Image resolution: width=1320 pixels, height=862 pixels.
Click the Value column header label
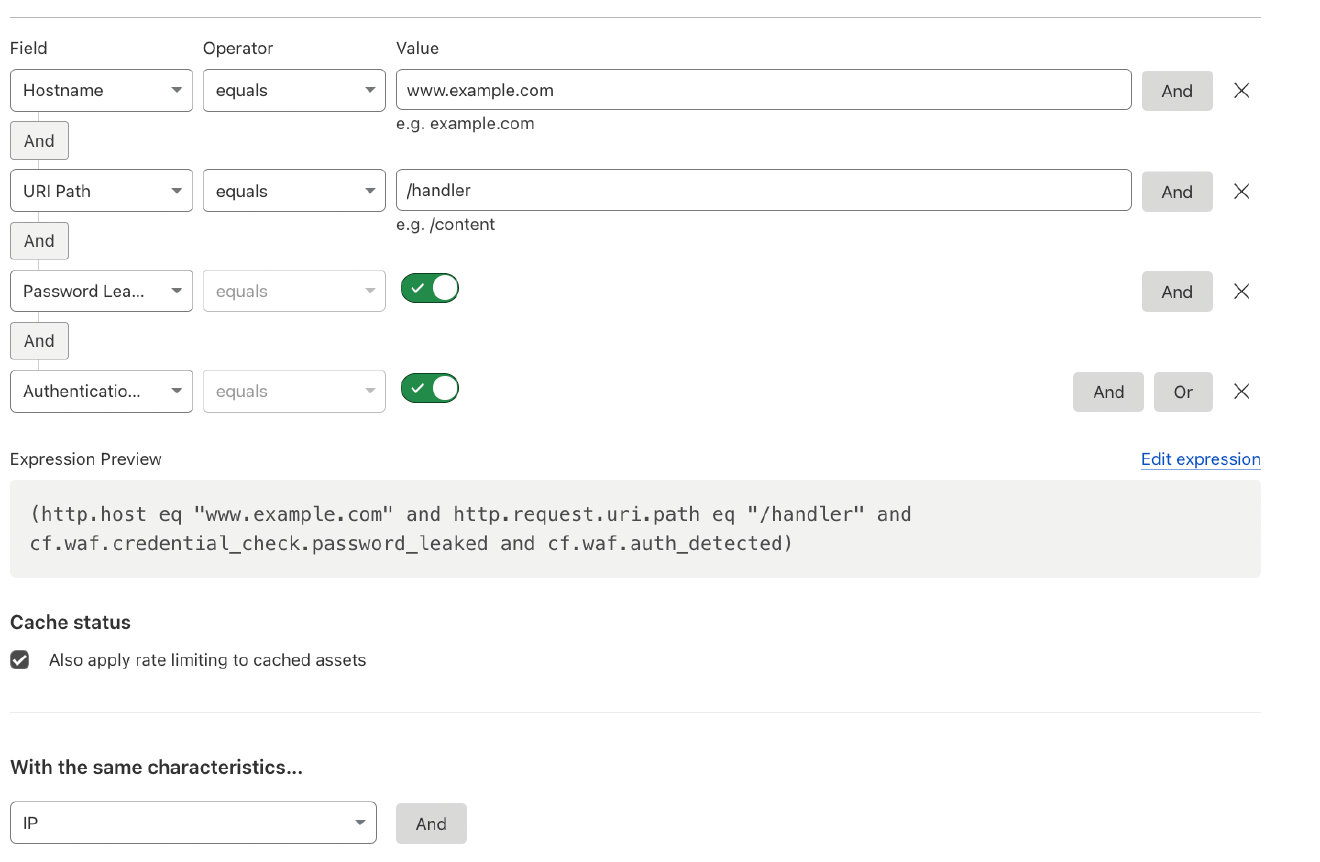(x=417, y=48)
